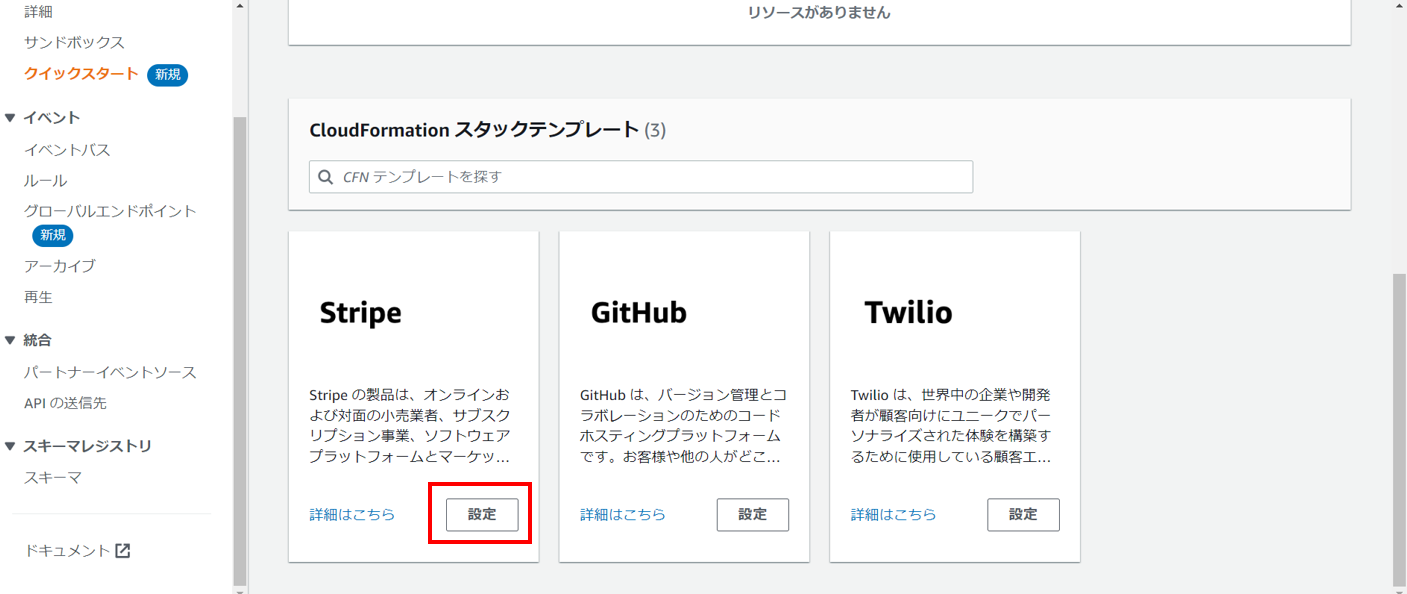Click the sidebar vertical scrollbar
The image size is (1407, 594).
239,350
